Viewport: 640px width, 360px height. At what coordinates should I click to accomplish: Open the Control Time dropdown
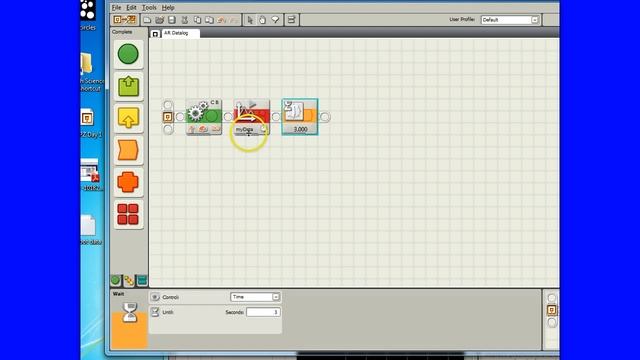(x=255, y=297)
